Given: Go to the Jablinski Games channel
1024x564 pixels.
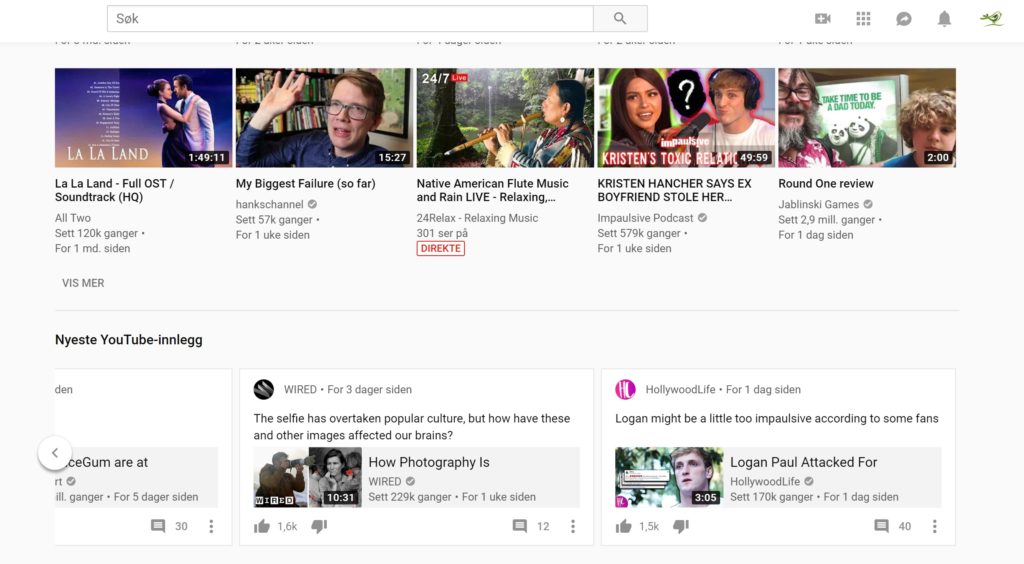Looking at the screenshot, I should tap(819, 204).
